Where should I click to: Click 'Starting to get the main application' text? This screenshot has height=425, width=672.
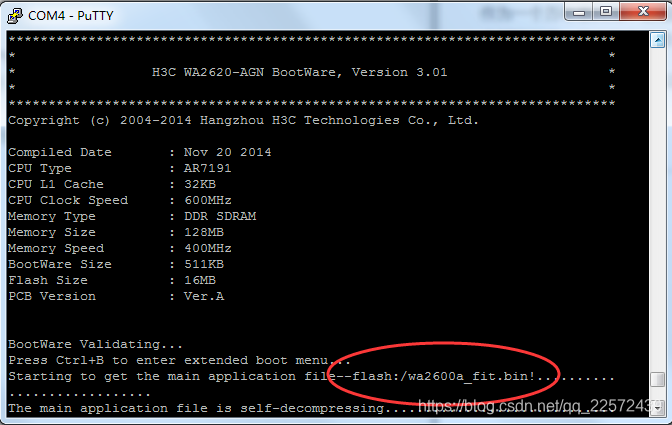152,377
